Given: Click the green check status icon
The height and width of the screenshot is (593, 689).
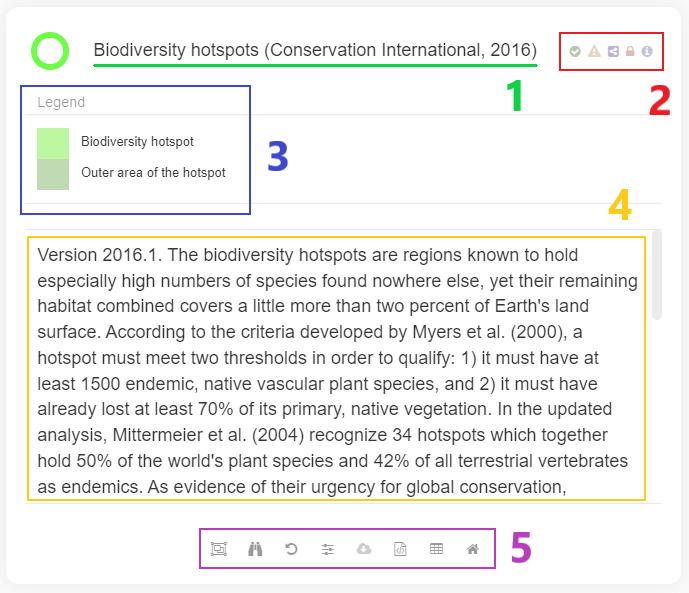Looking at the screenshot, I should (575, 51).
